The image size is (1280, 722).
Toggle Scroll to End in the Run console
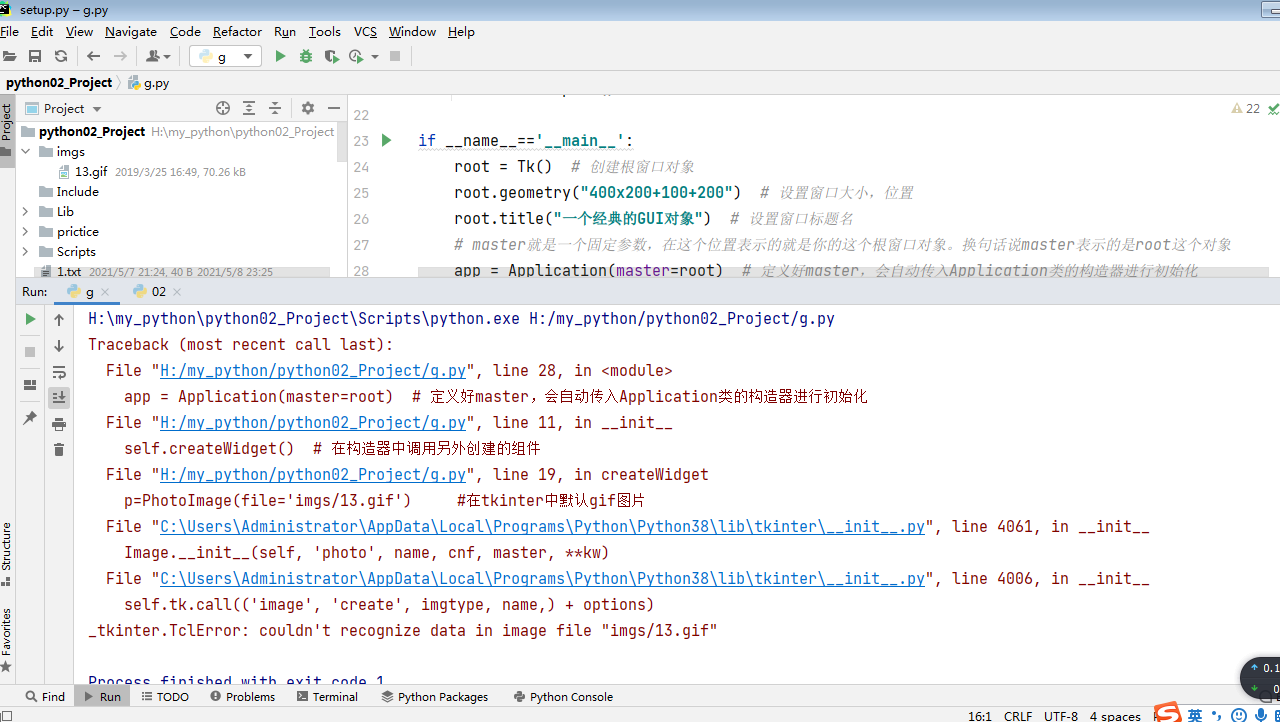point(59,398)
